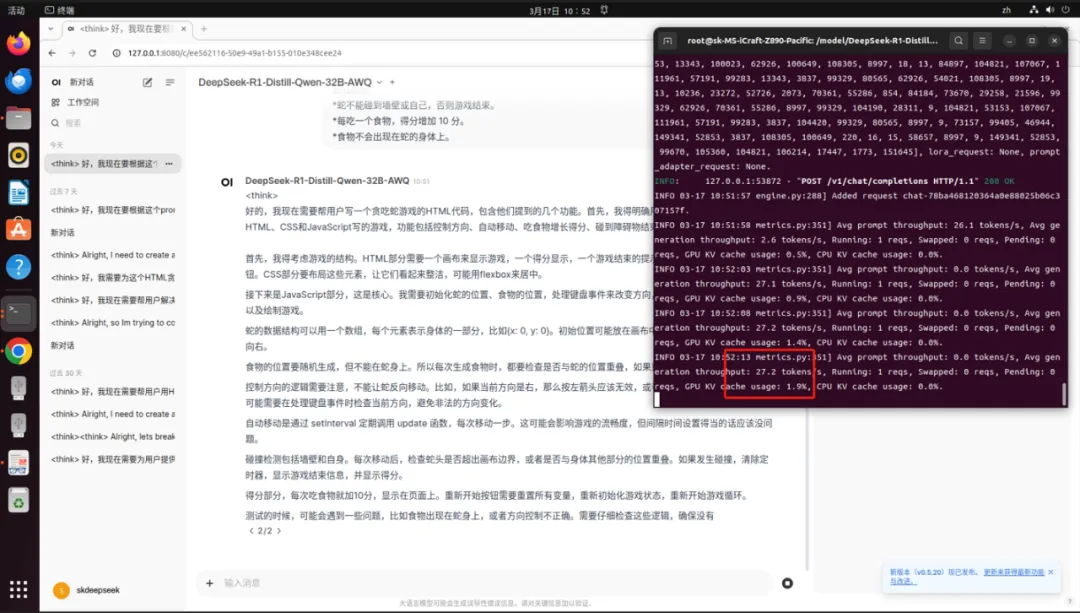Open the three-dot menu on today's chat
Image resolution: width=1080 pixels, height=613 pixels.
[169, 163]
